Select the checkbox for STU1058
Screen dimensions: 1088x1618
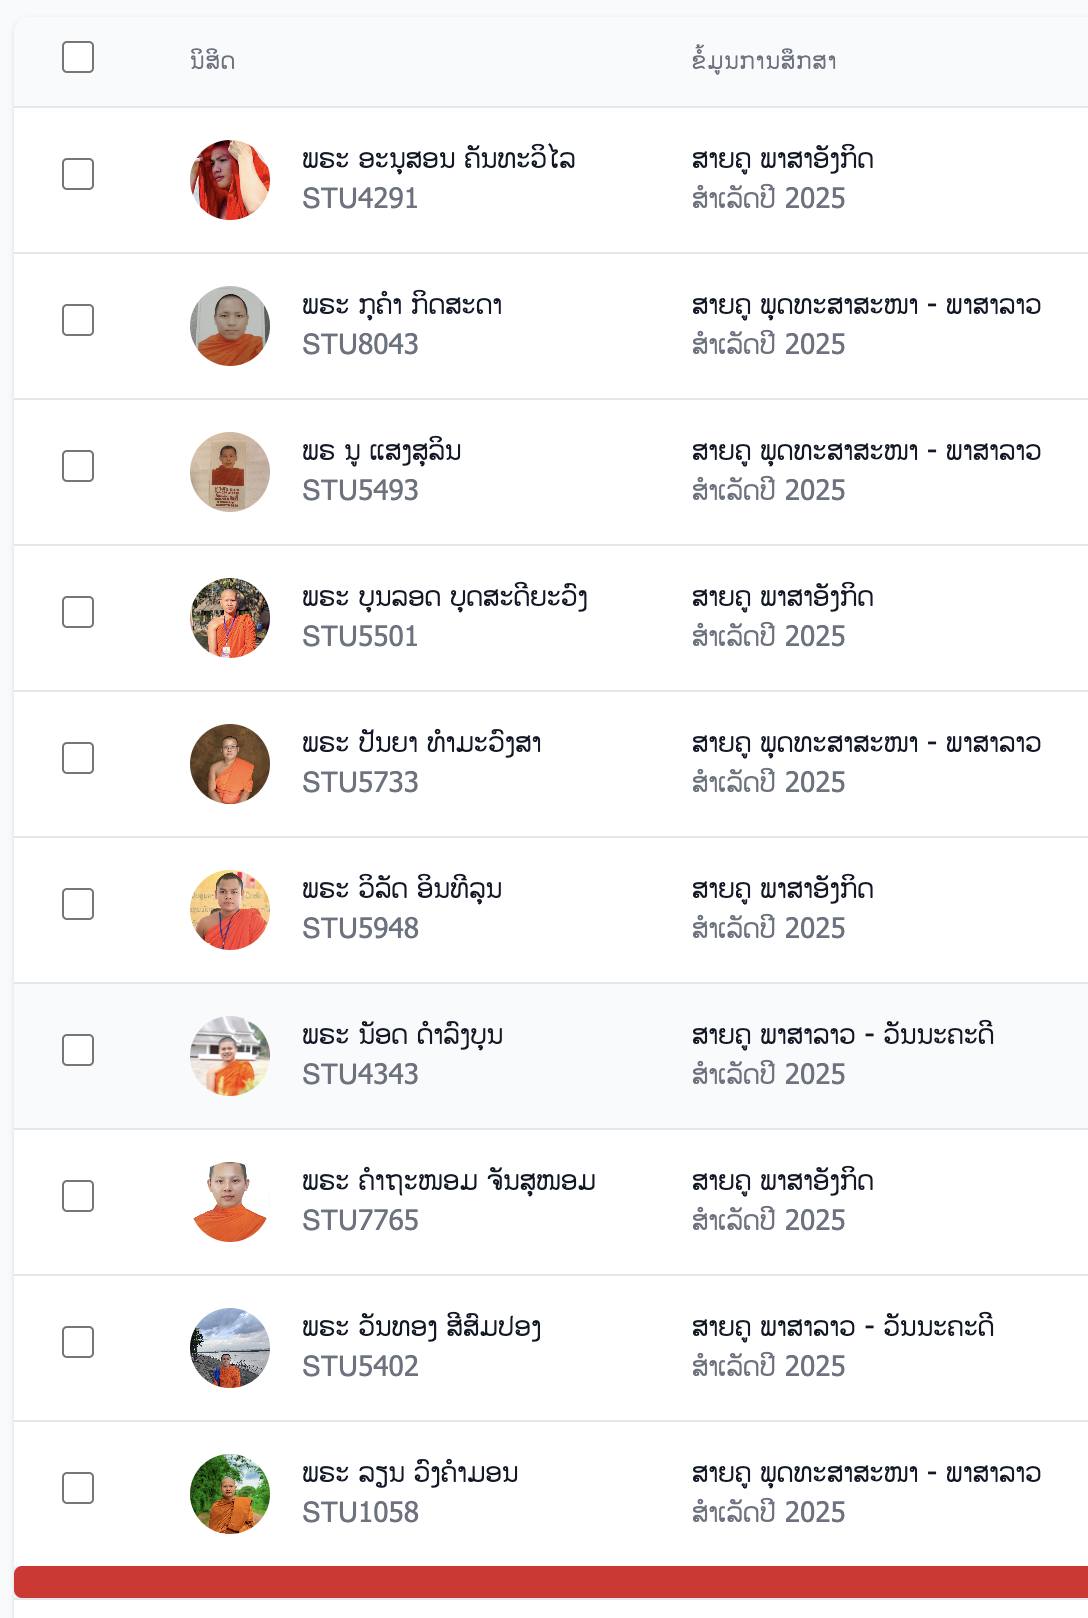click(78, 1488)
